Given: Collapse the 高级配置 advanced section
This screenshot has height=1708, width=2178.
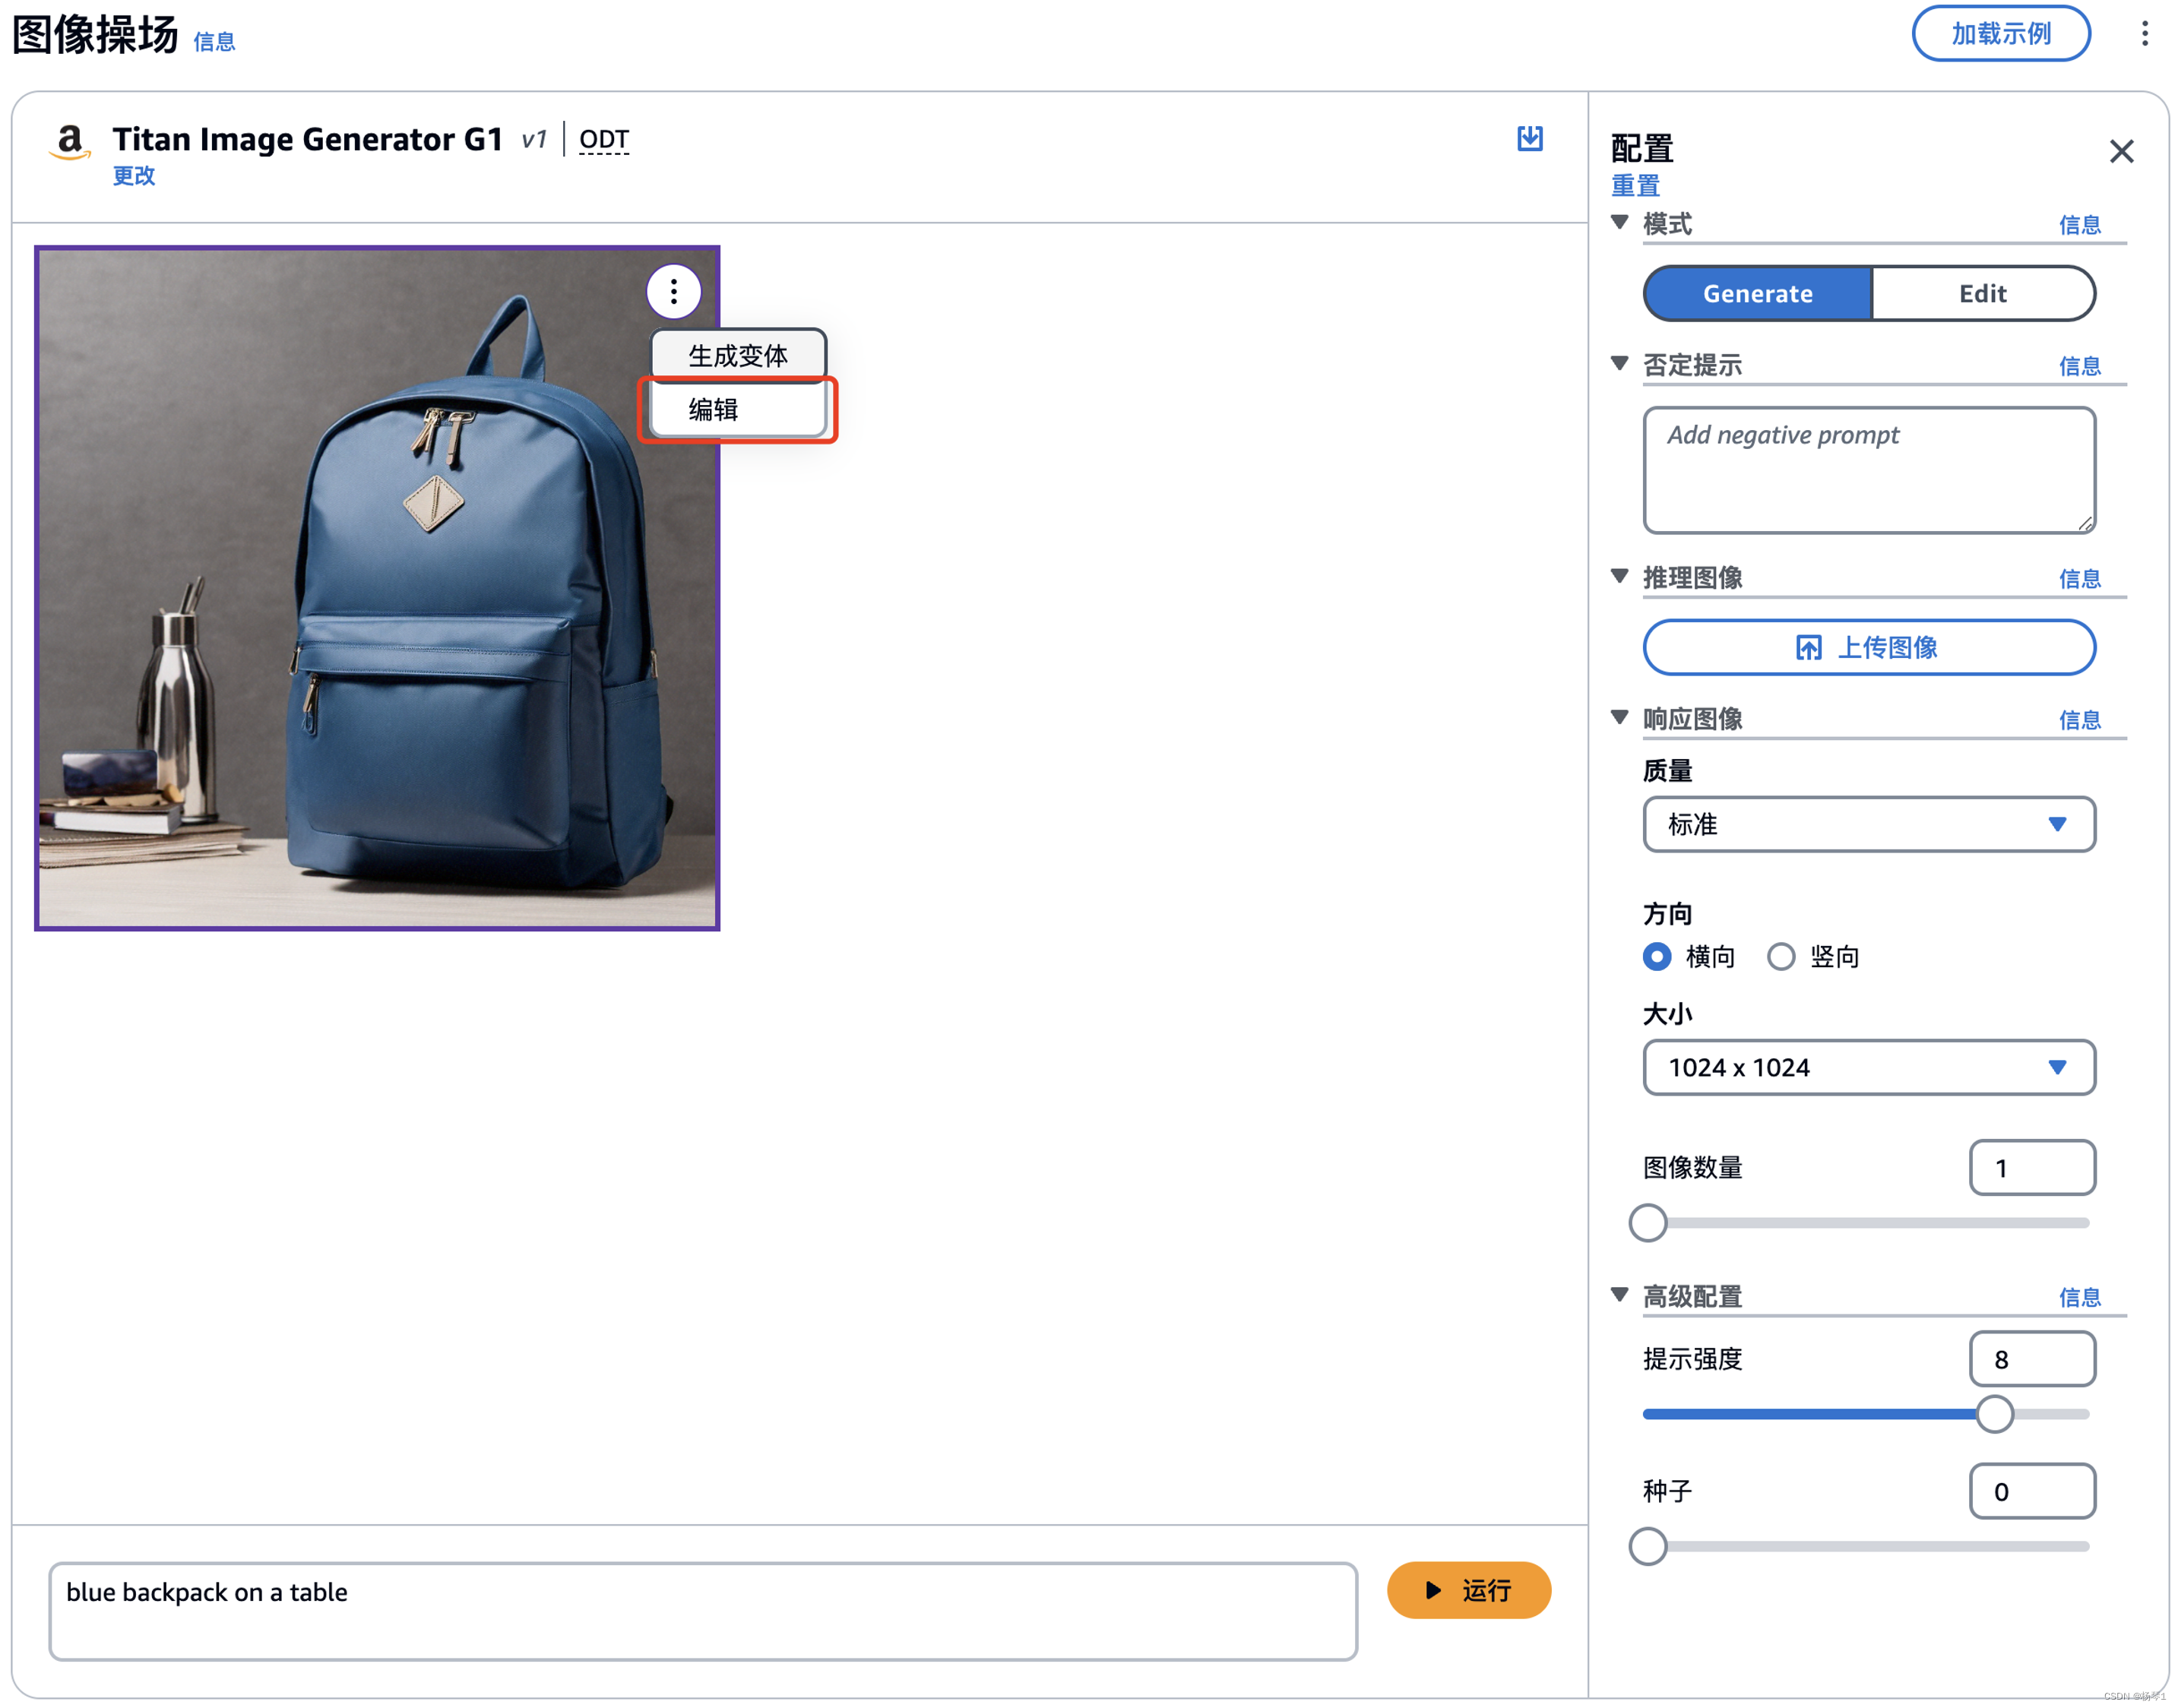Looking at the screenshot, I should [1619, 1294].
